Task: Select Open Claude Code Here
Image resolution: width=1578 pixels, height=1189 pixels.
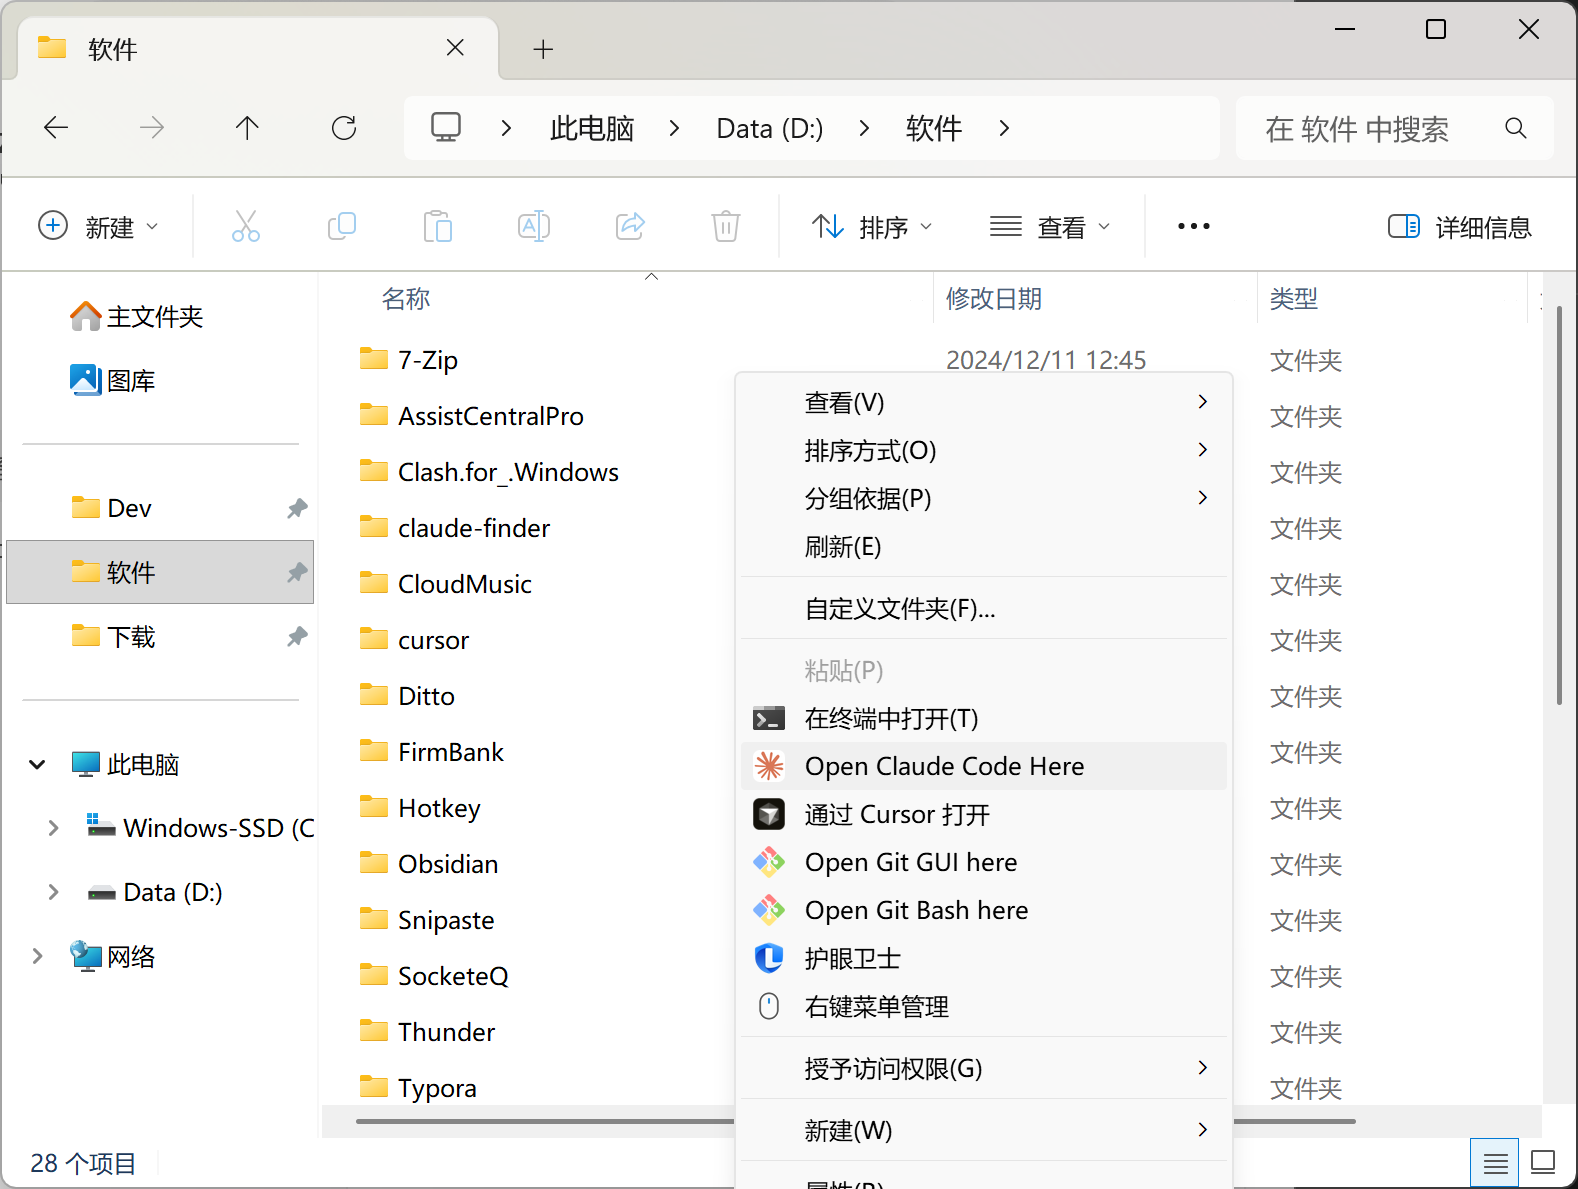Action: click(984, 766)
